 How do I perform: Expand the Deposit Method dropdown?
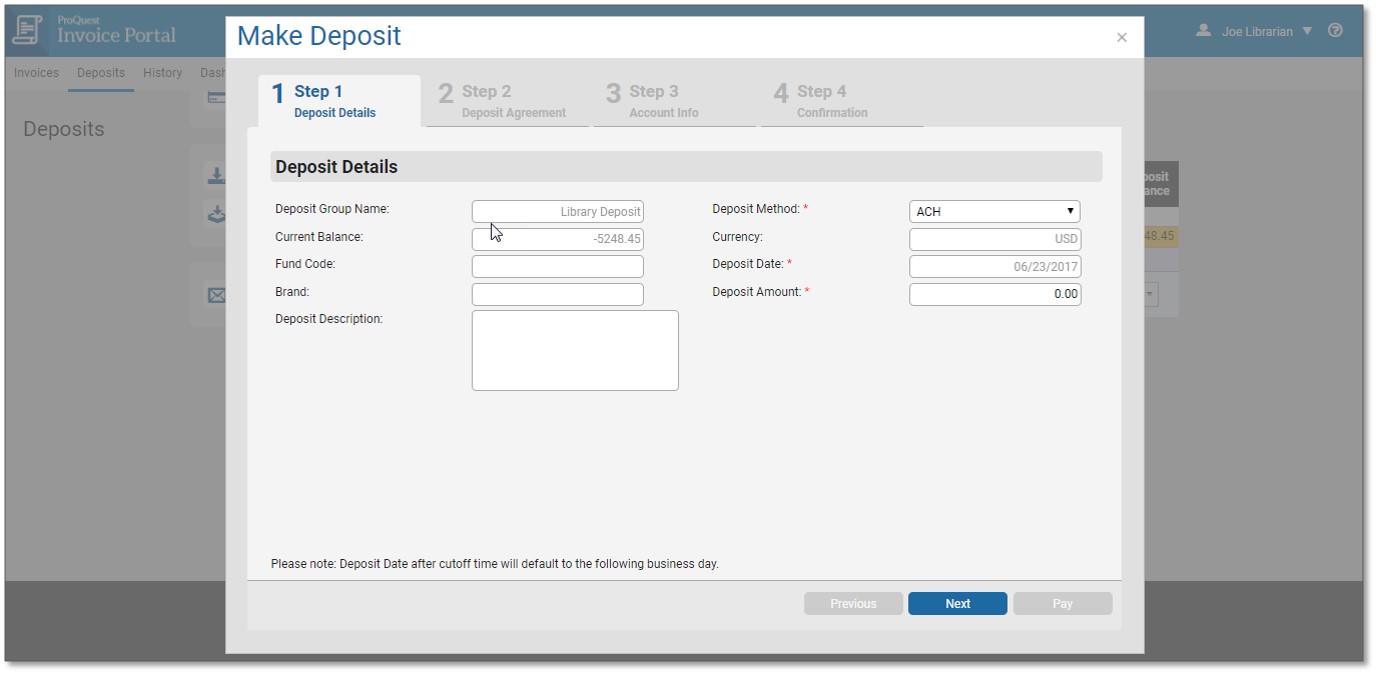point(995,211)
